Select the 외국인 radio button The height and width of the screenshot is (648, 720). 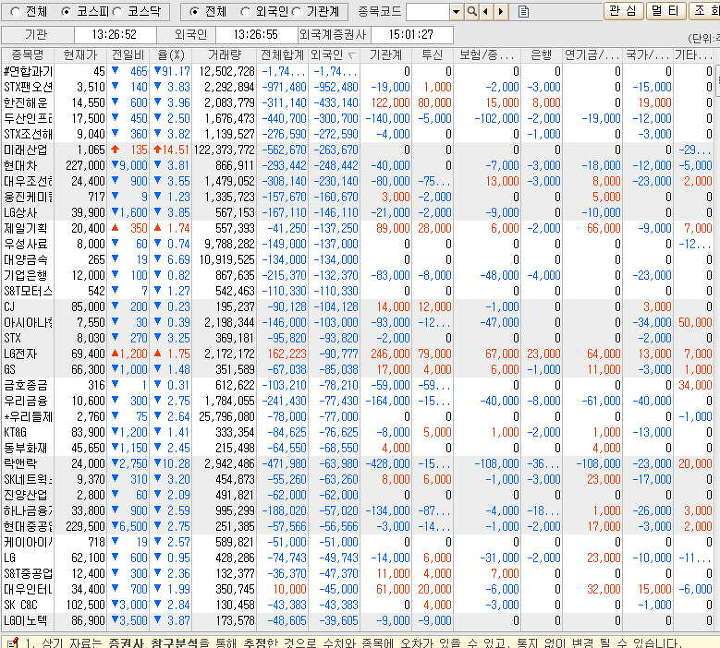coord(245,12)
